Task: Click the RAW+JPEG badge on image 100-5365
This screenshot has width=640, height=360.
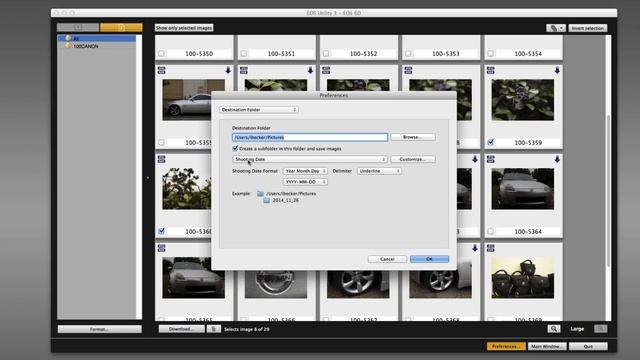Action: coord(162,248)
